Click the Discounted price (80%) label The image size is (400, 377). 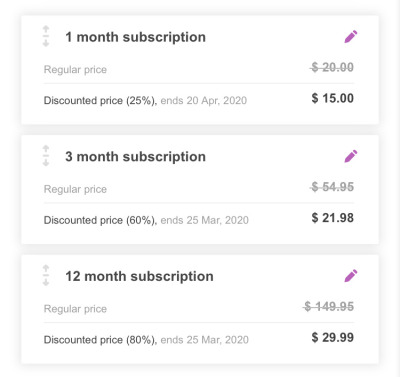(x=100, y=340)
